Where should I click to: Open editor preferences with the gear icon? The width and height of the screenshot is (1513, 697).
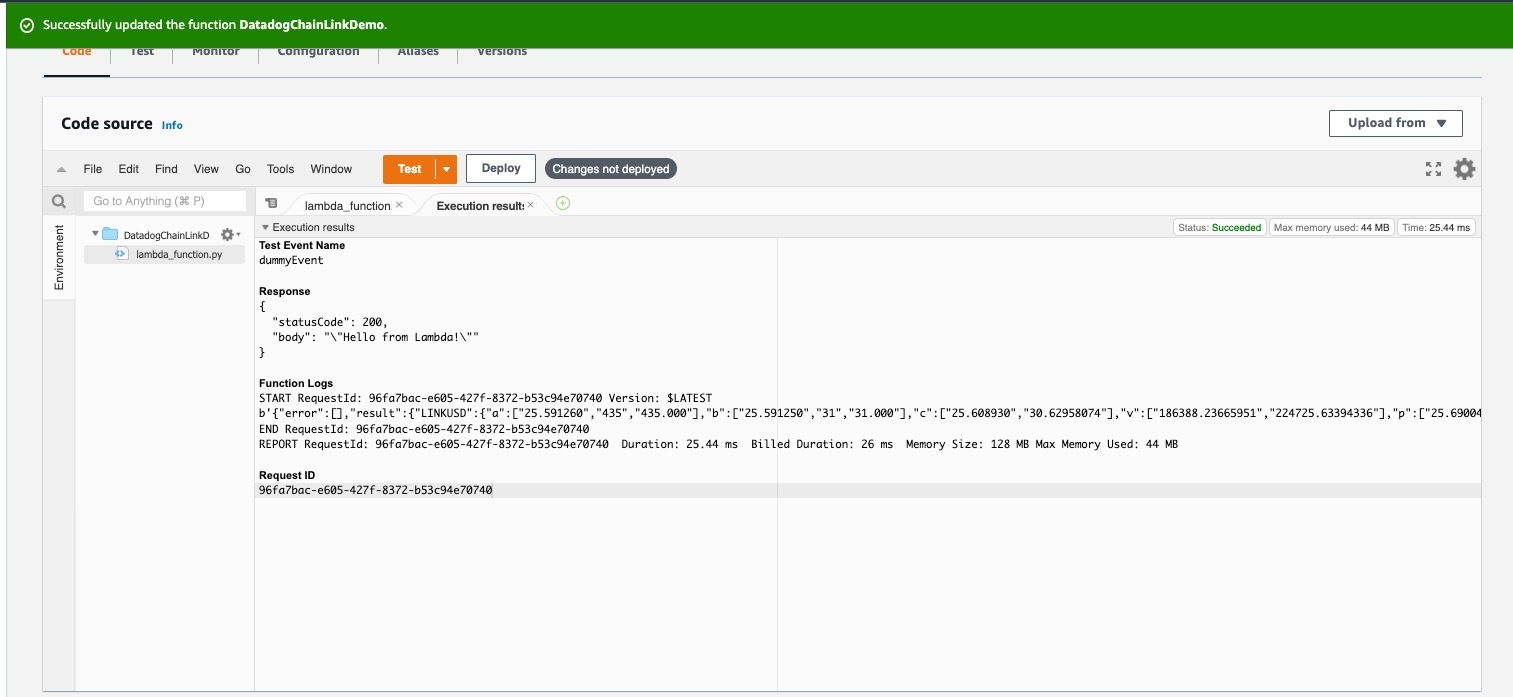pyautogui.click(x=1464, y=169)
